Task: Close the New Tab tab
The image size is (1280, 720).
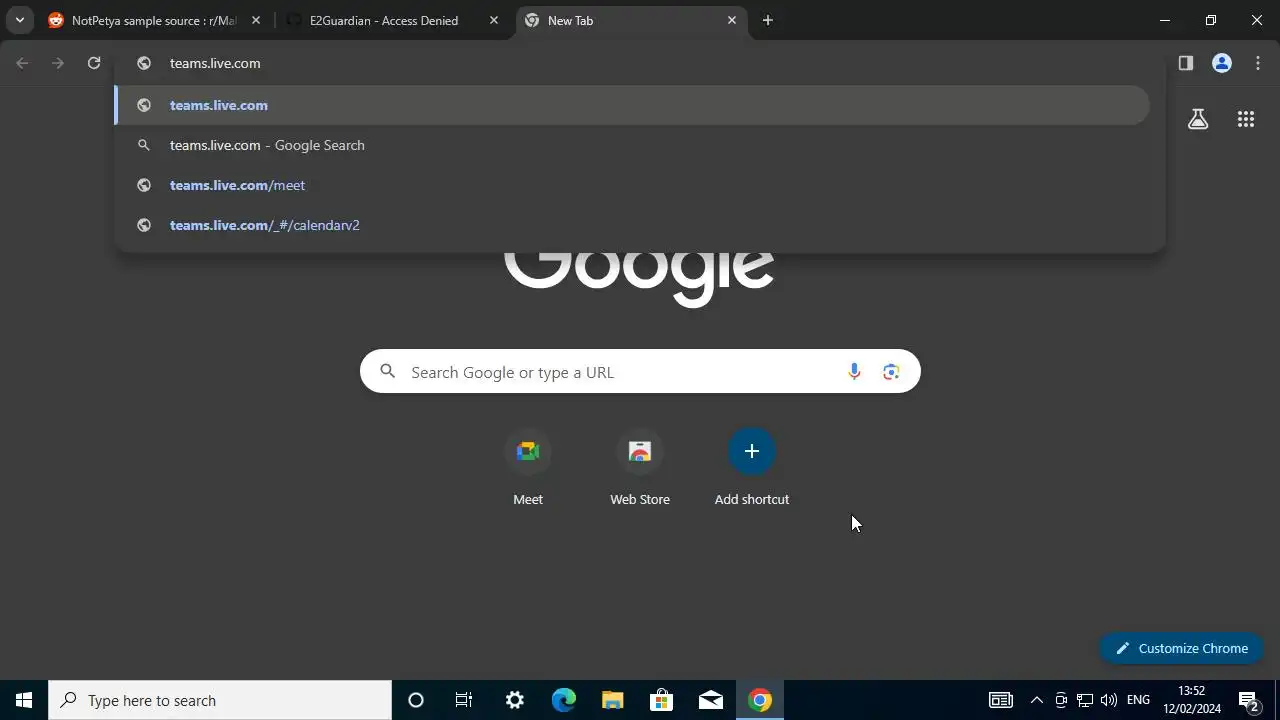Action: pyautogui.click(x=731, y=20)
